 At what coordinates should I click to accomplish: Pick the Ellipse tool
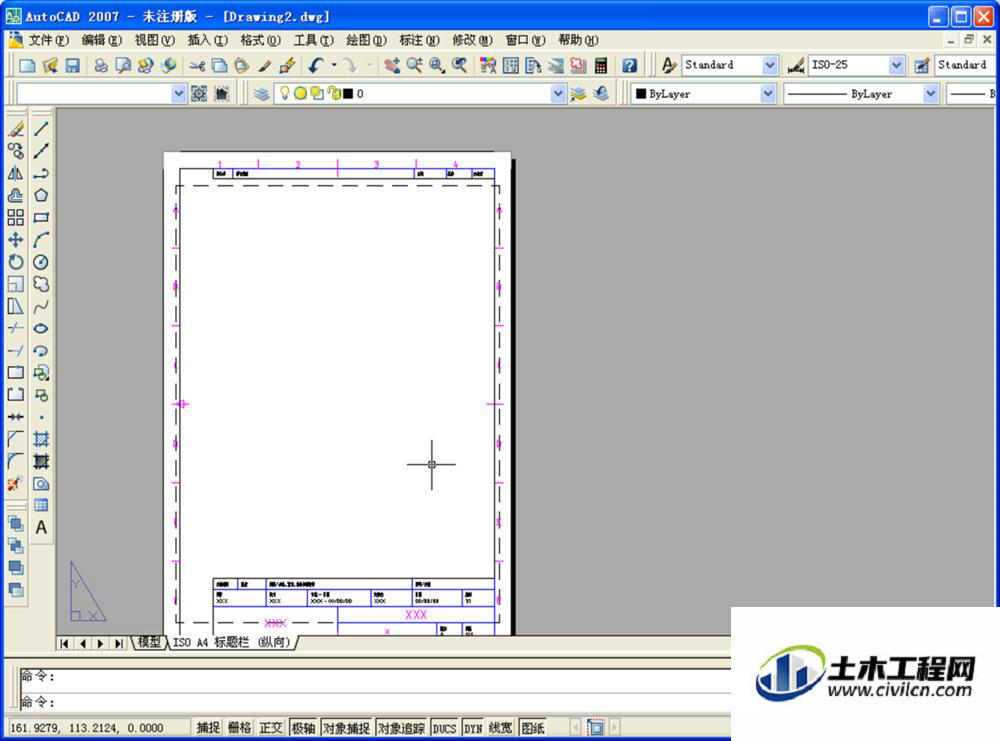click(x=41, y=328)
